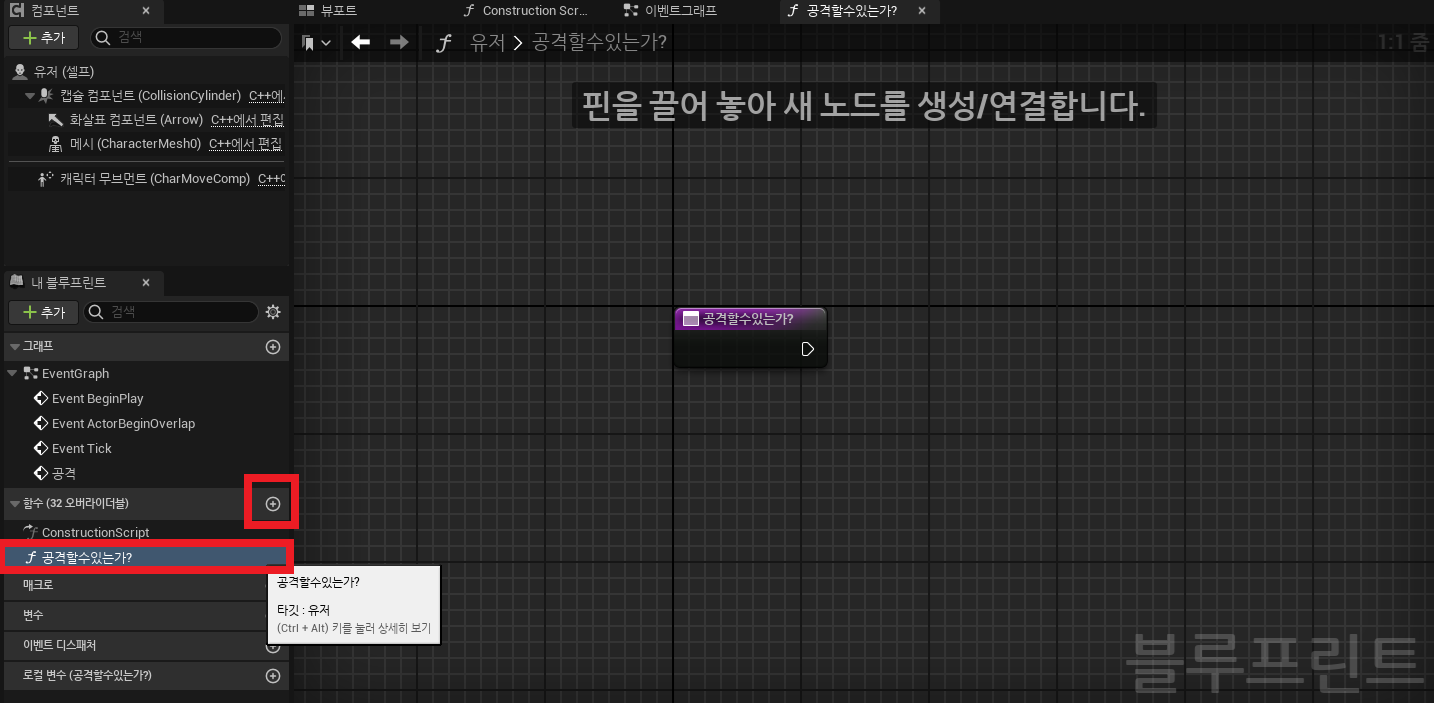Close the 컴포넌트 panel tab
Viewport: 1434px width, 703px height.
click(x=146, y=11)
